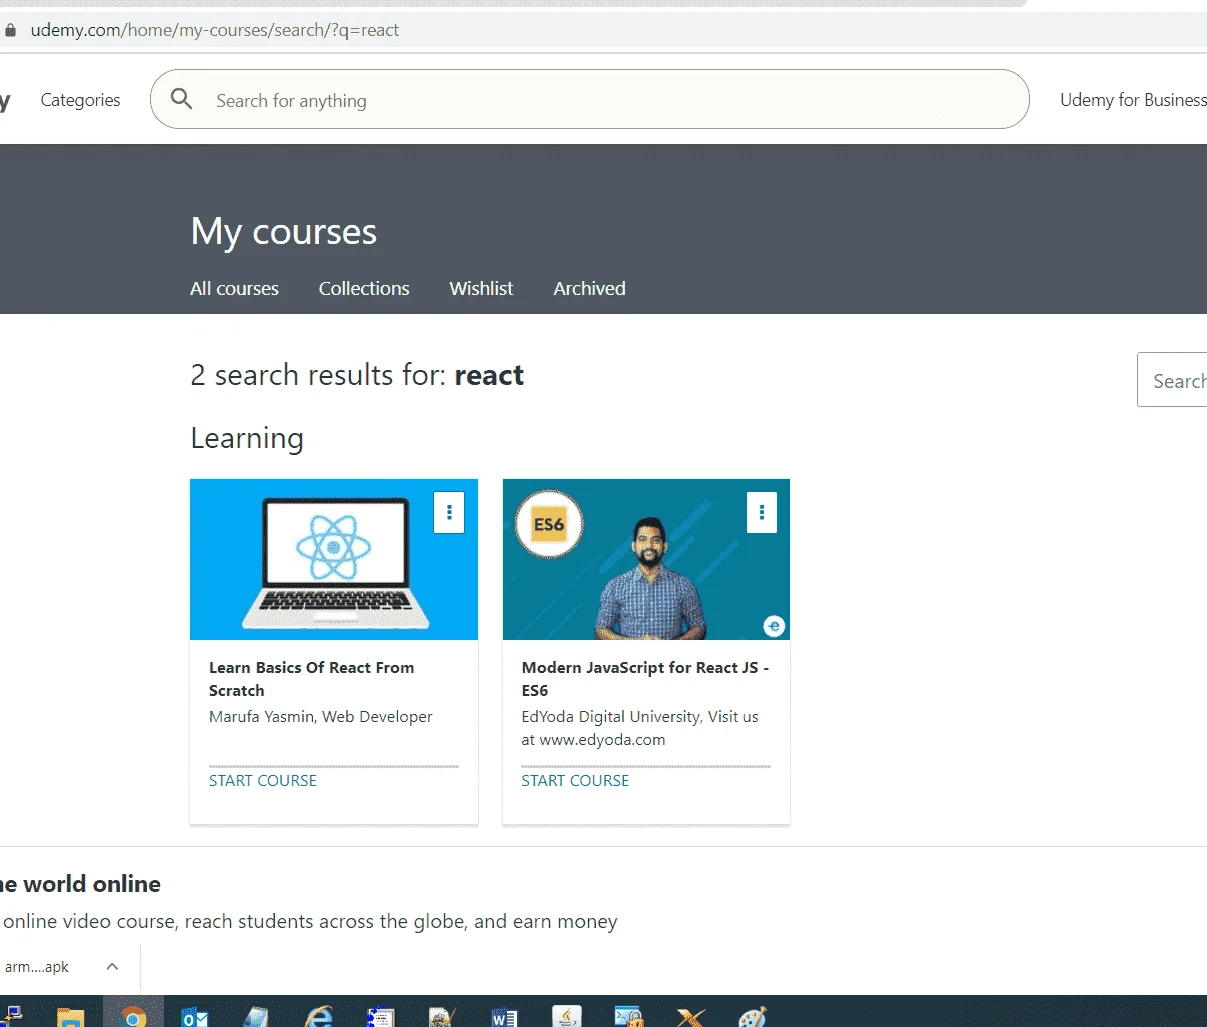
Task: Click the '2 search results for: react' text
Action: [357, 375]
